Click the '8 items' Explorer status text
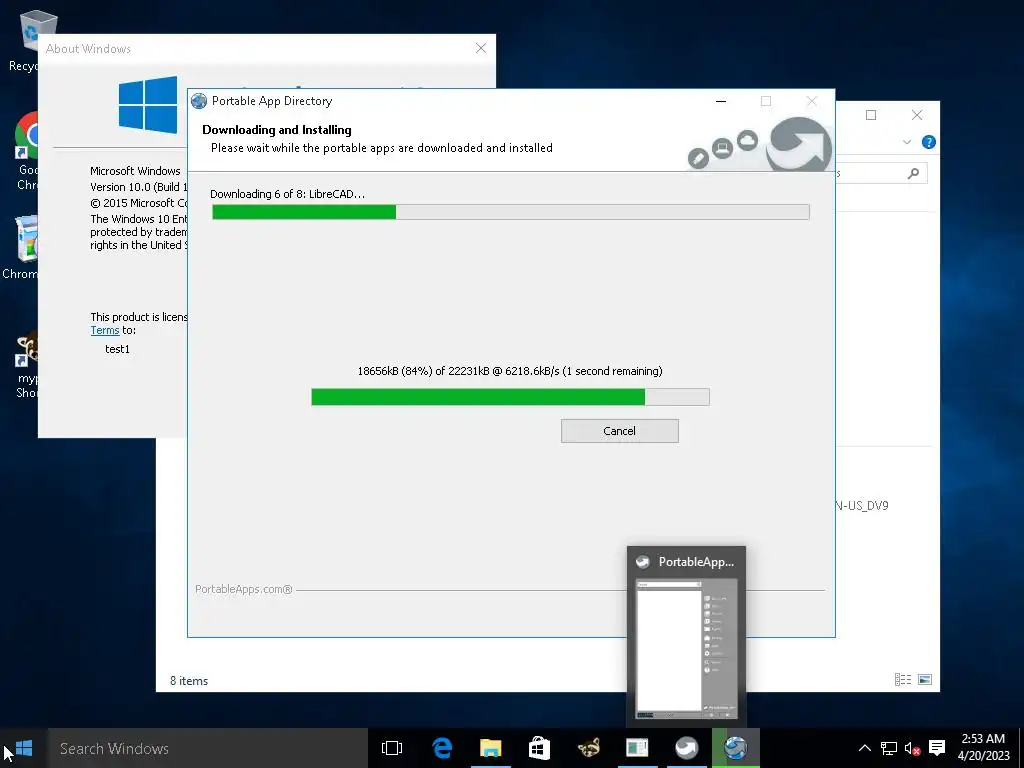Screen dimensions: 1024x768 point(189,680)
